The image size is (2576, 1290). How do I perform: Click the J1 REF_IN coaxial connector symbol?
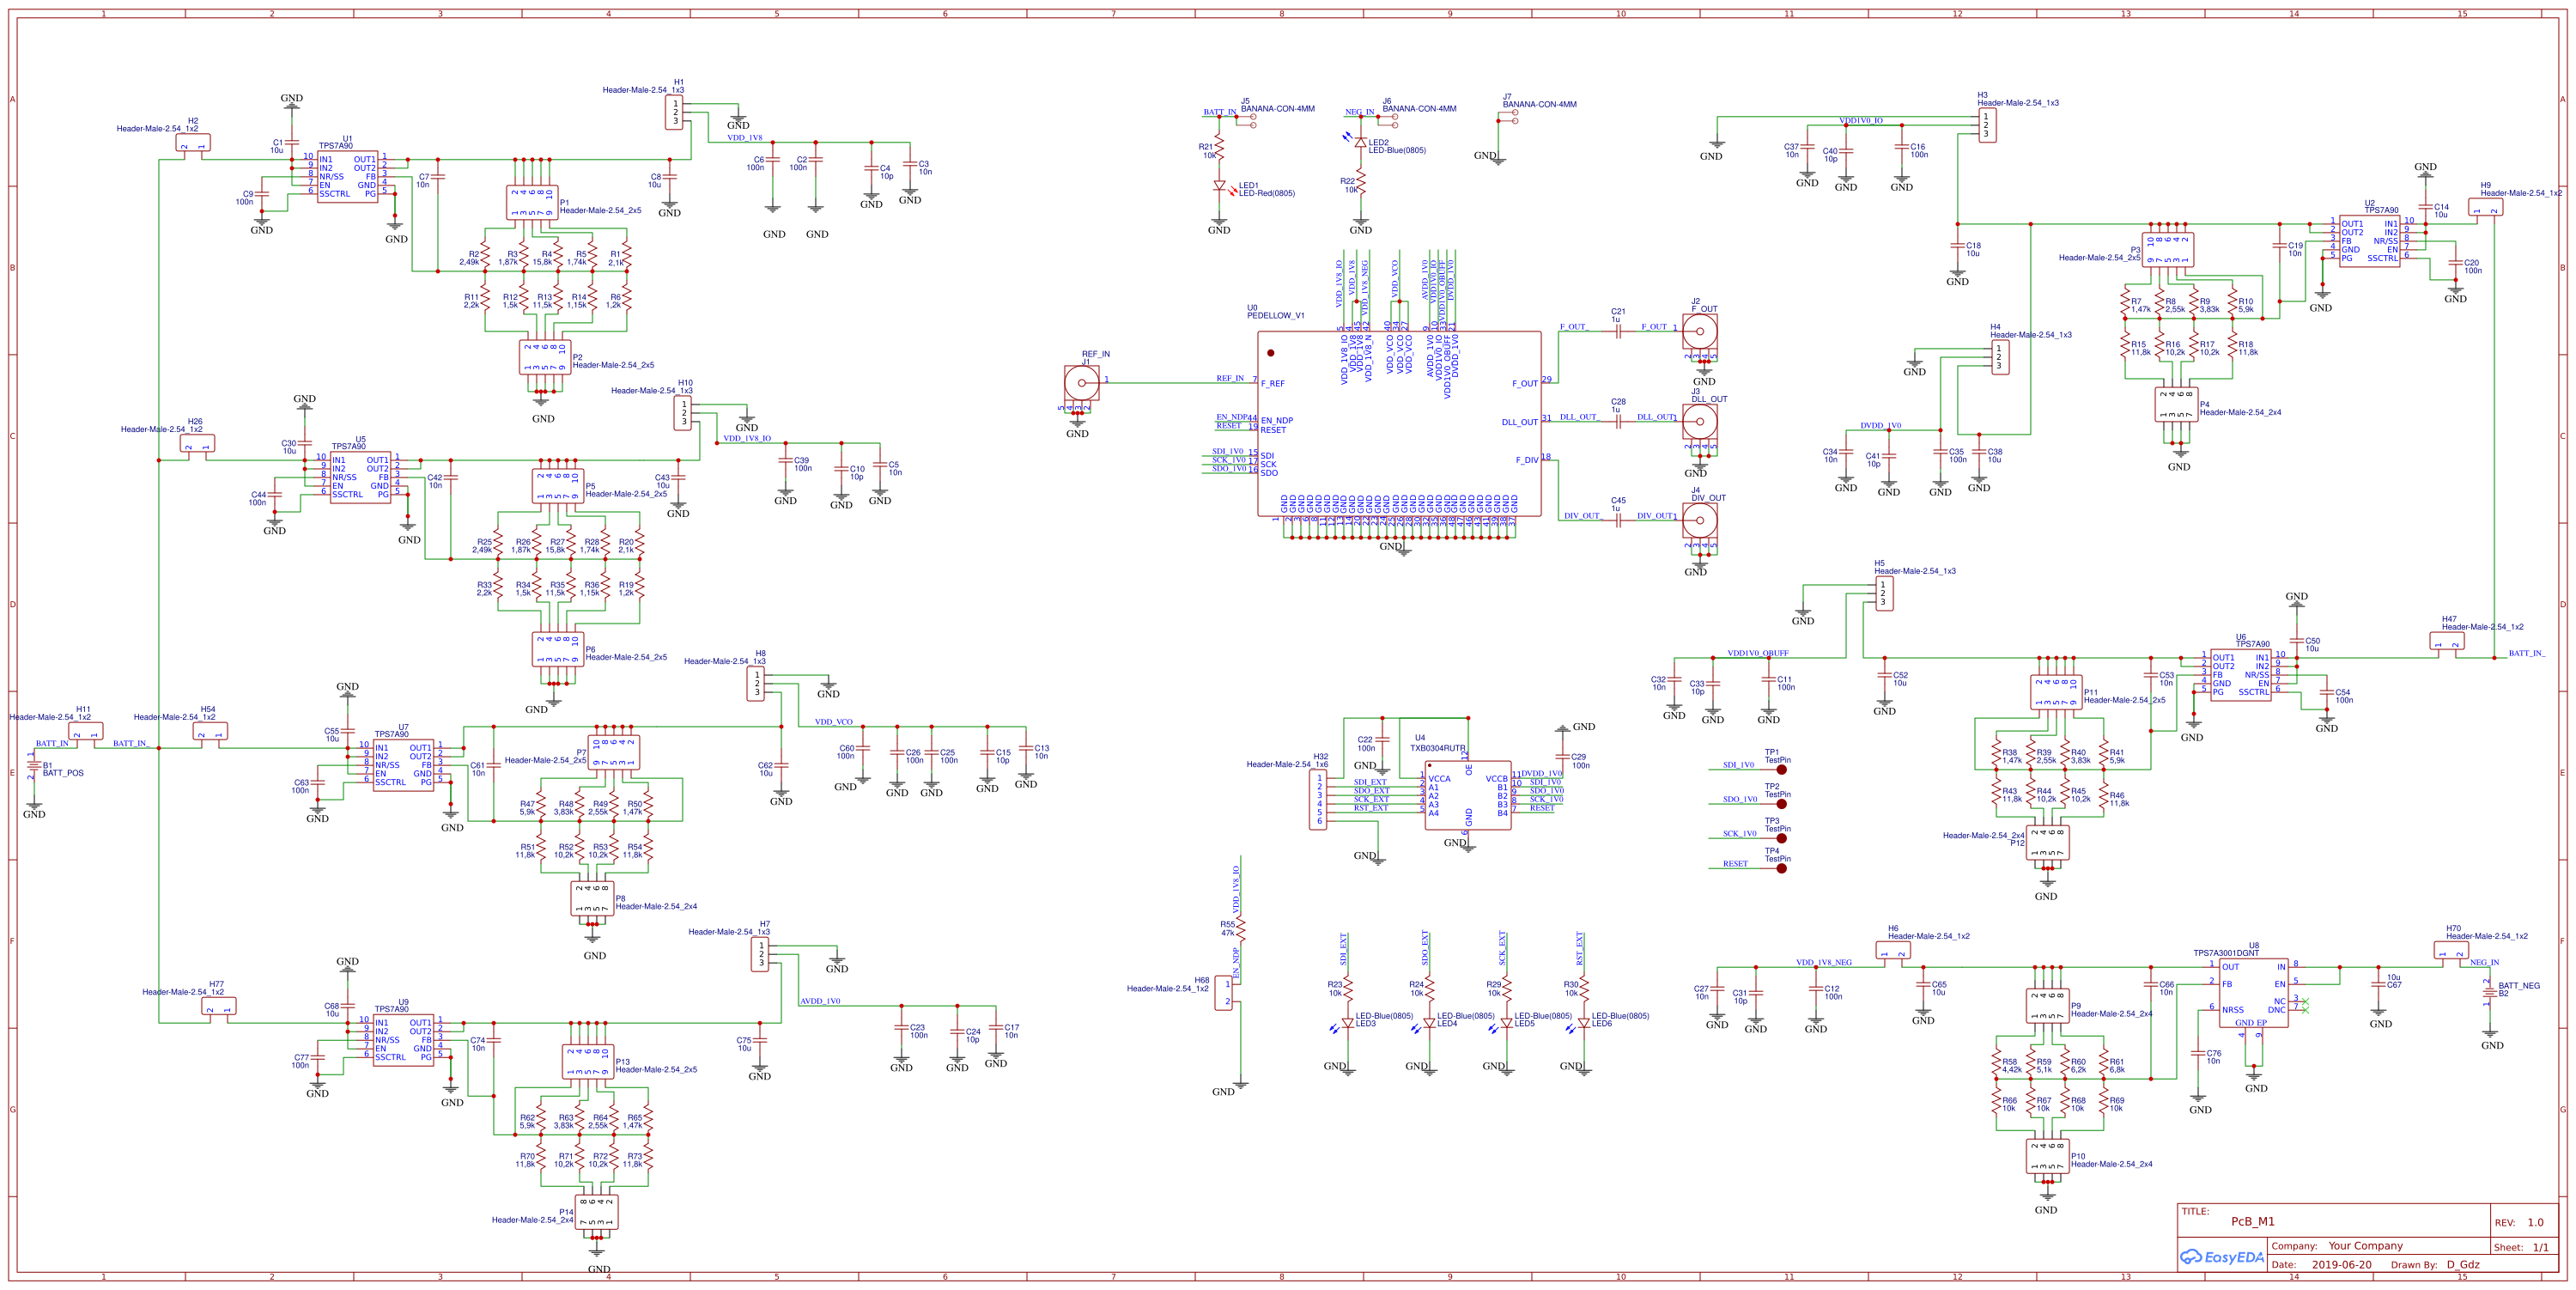pyautogui.click(x=1080, y=382)
